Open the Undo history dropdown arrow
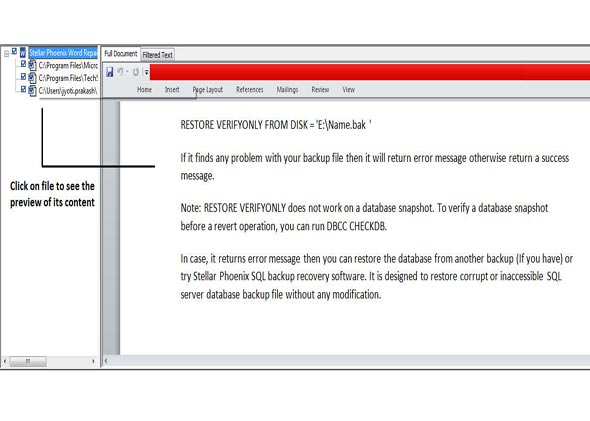The width and height of the screenshot is (590, 421). (127, 71)
